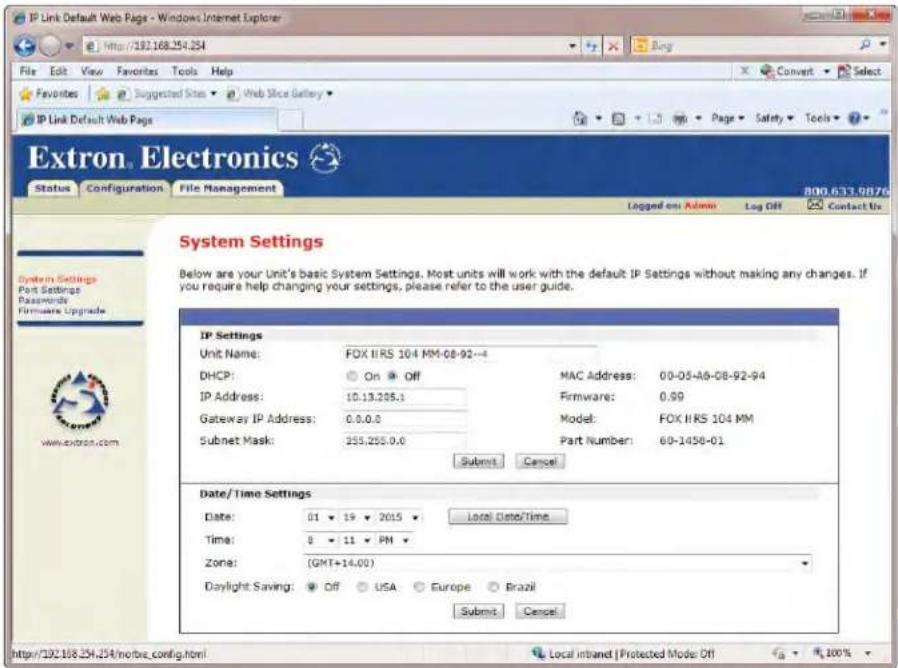
Task: Open the File menu
Action: click(27, 71)
